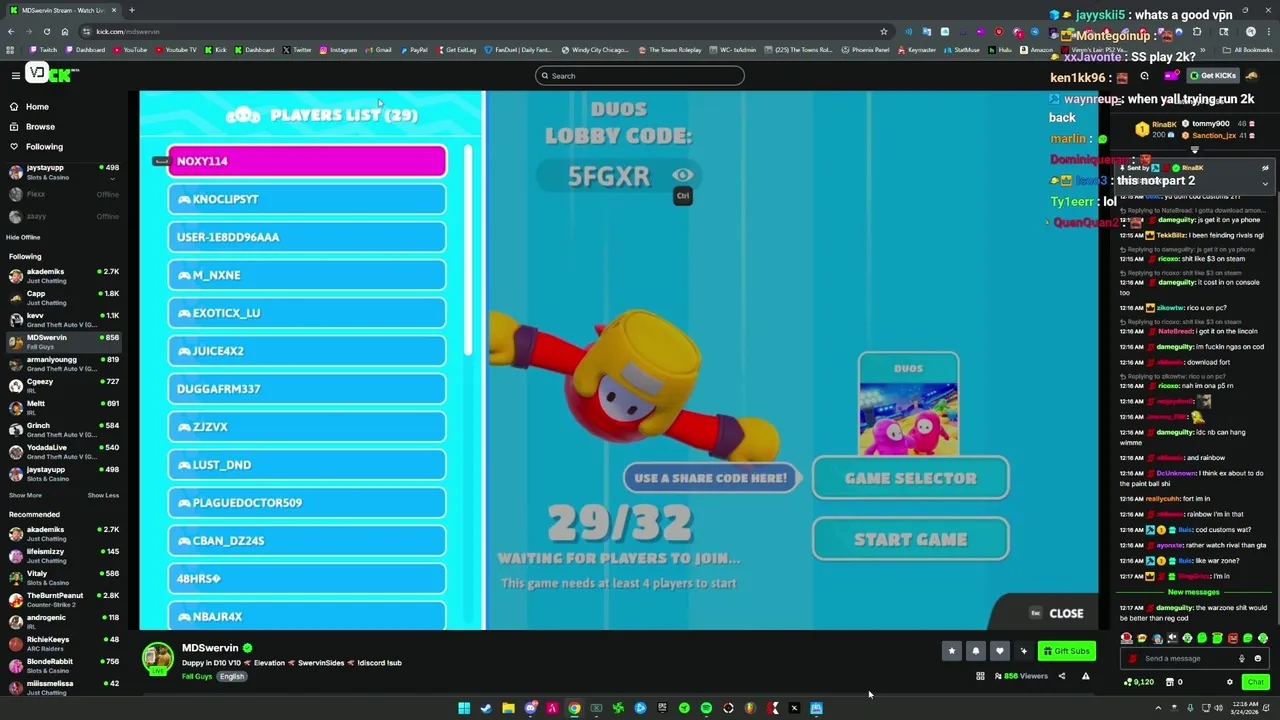This screenshot has width=1280, height=720.
Task: Go back in Chrome browser
Action: [10, 32]
